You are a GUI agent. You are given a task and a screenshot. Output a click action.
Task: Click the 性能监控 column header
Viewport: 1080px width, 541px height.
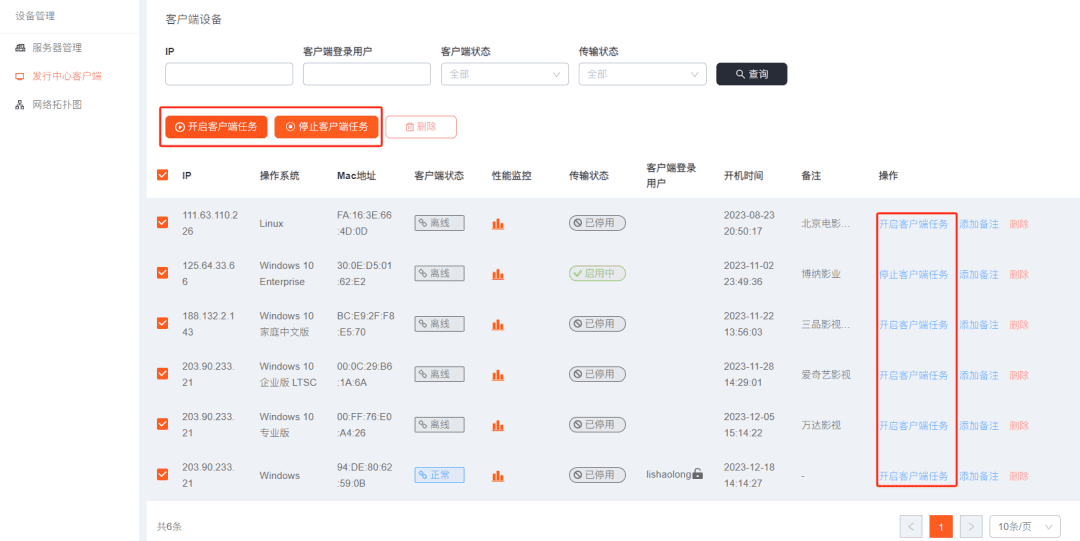coord(512,176)
